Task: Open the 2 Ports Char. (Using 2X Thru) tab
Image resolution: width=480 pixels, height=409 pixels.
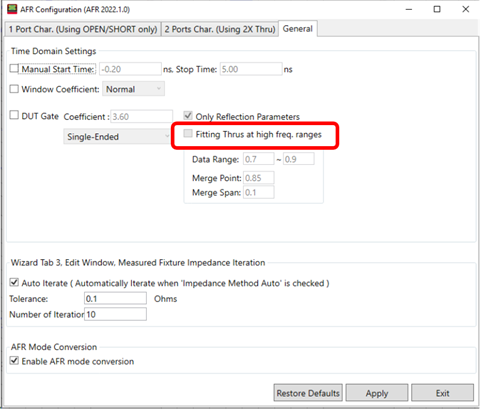Action: coord(220,29)
